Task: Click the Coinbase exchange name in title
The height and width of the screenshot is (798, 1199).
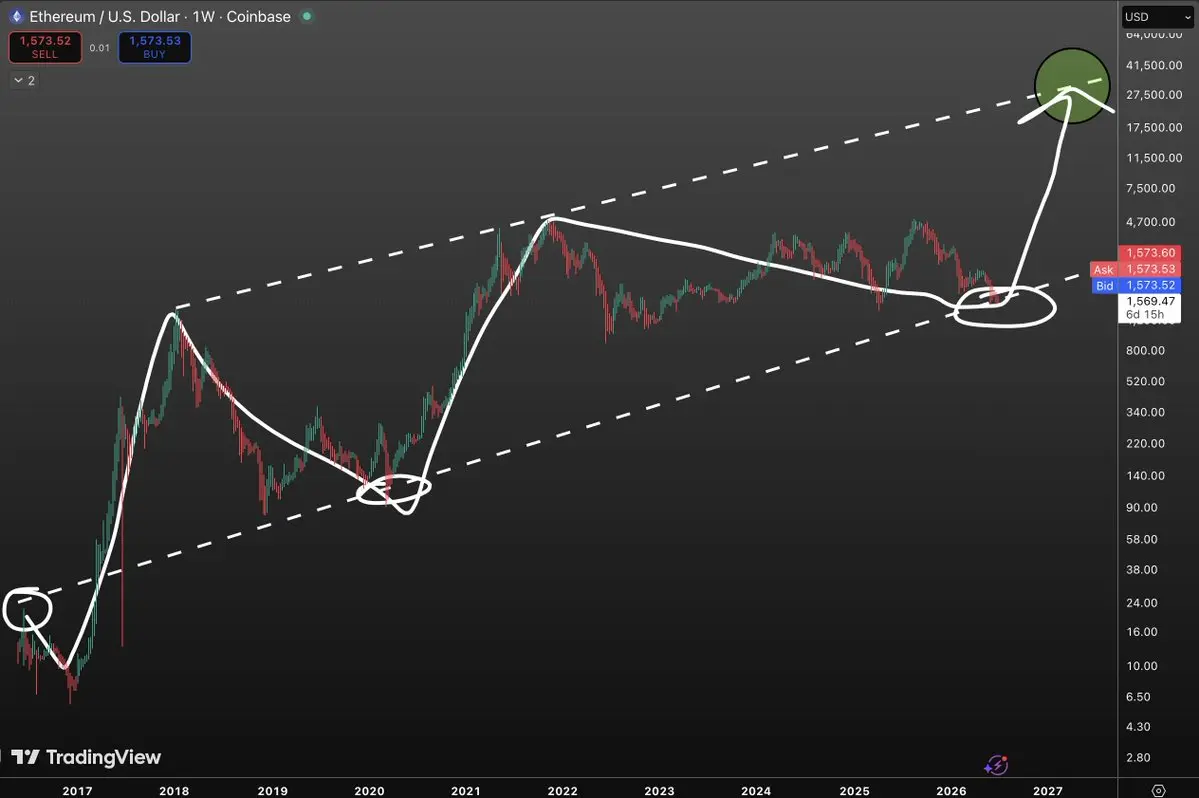Action: 258,16
